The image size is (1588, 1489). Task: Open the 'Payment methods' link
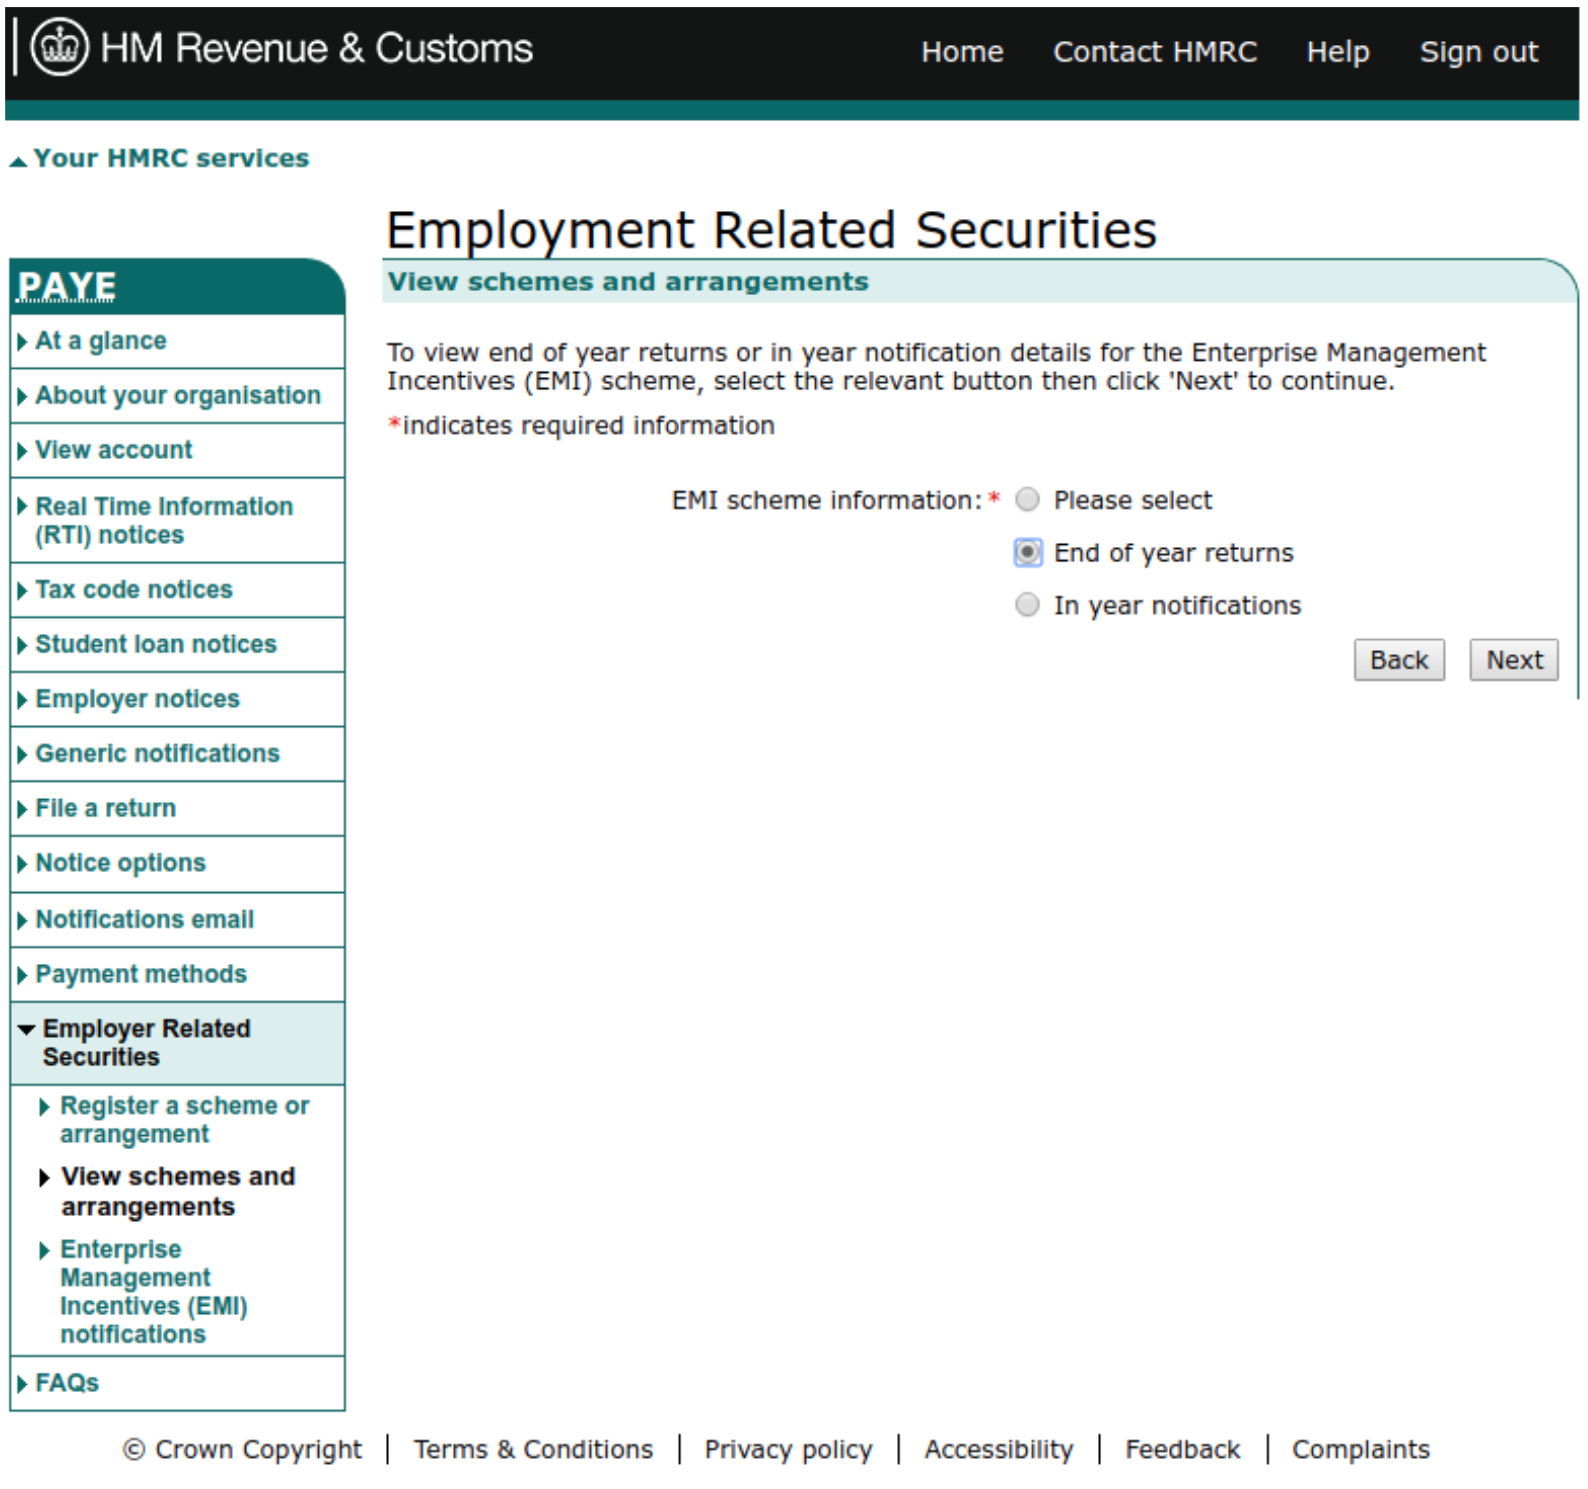(141, 974)
